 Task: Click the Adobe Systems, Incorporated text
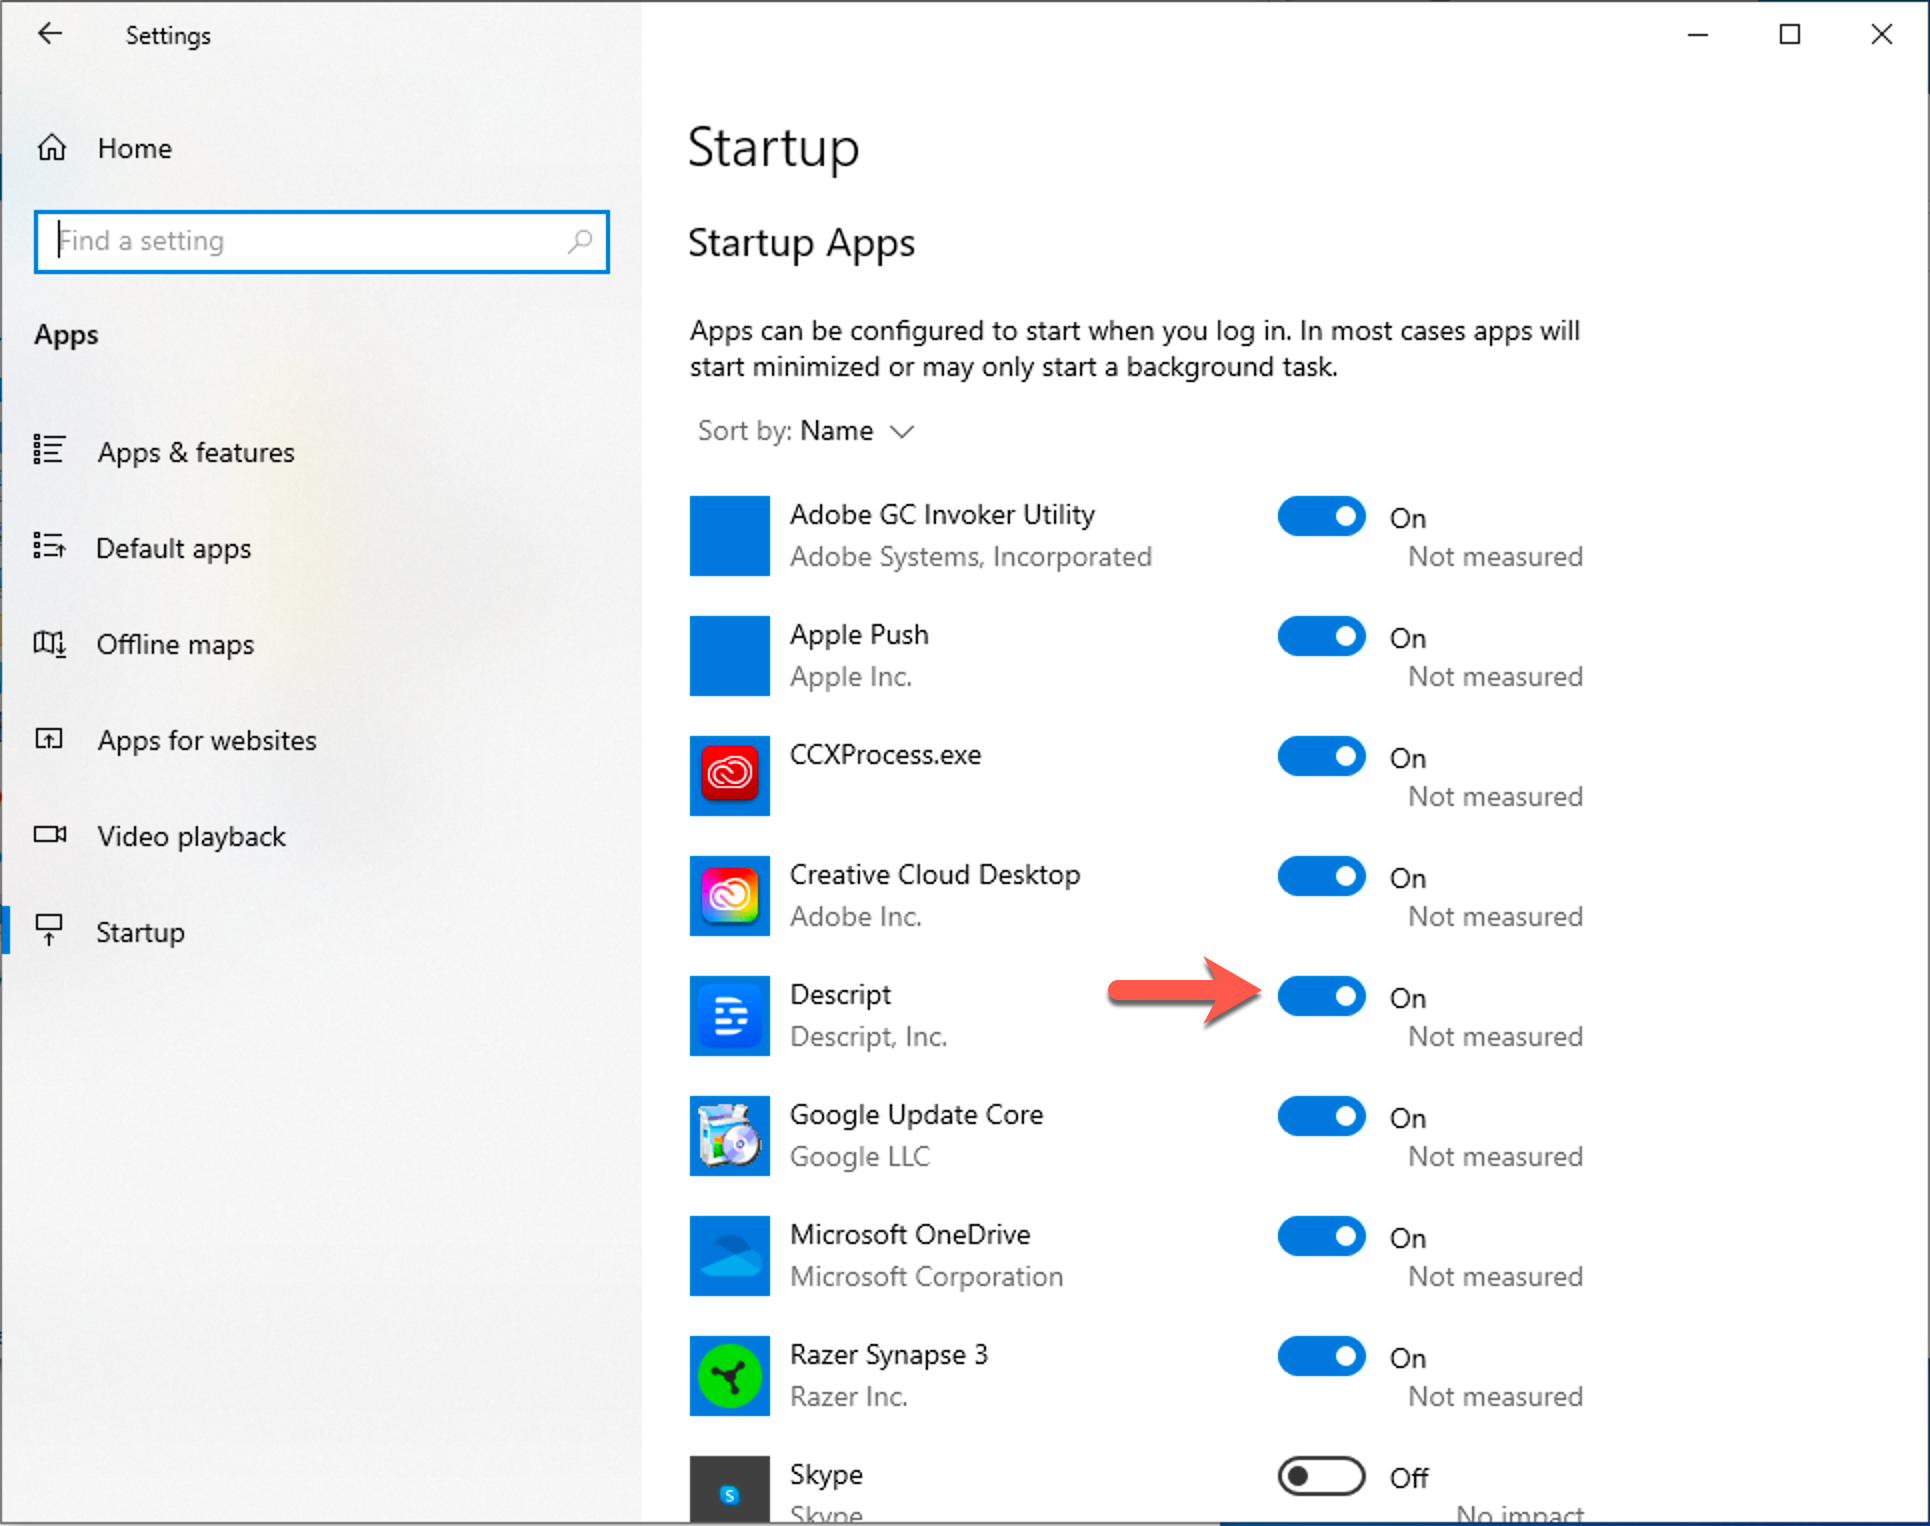(x=971, y=557)
